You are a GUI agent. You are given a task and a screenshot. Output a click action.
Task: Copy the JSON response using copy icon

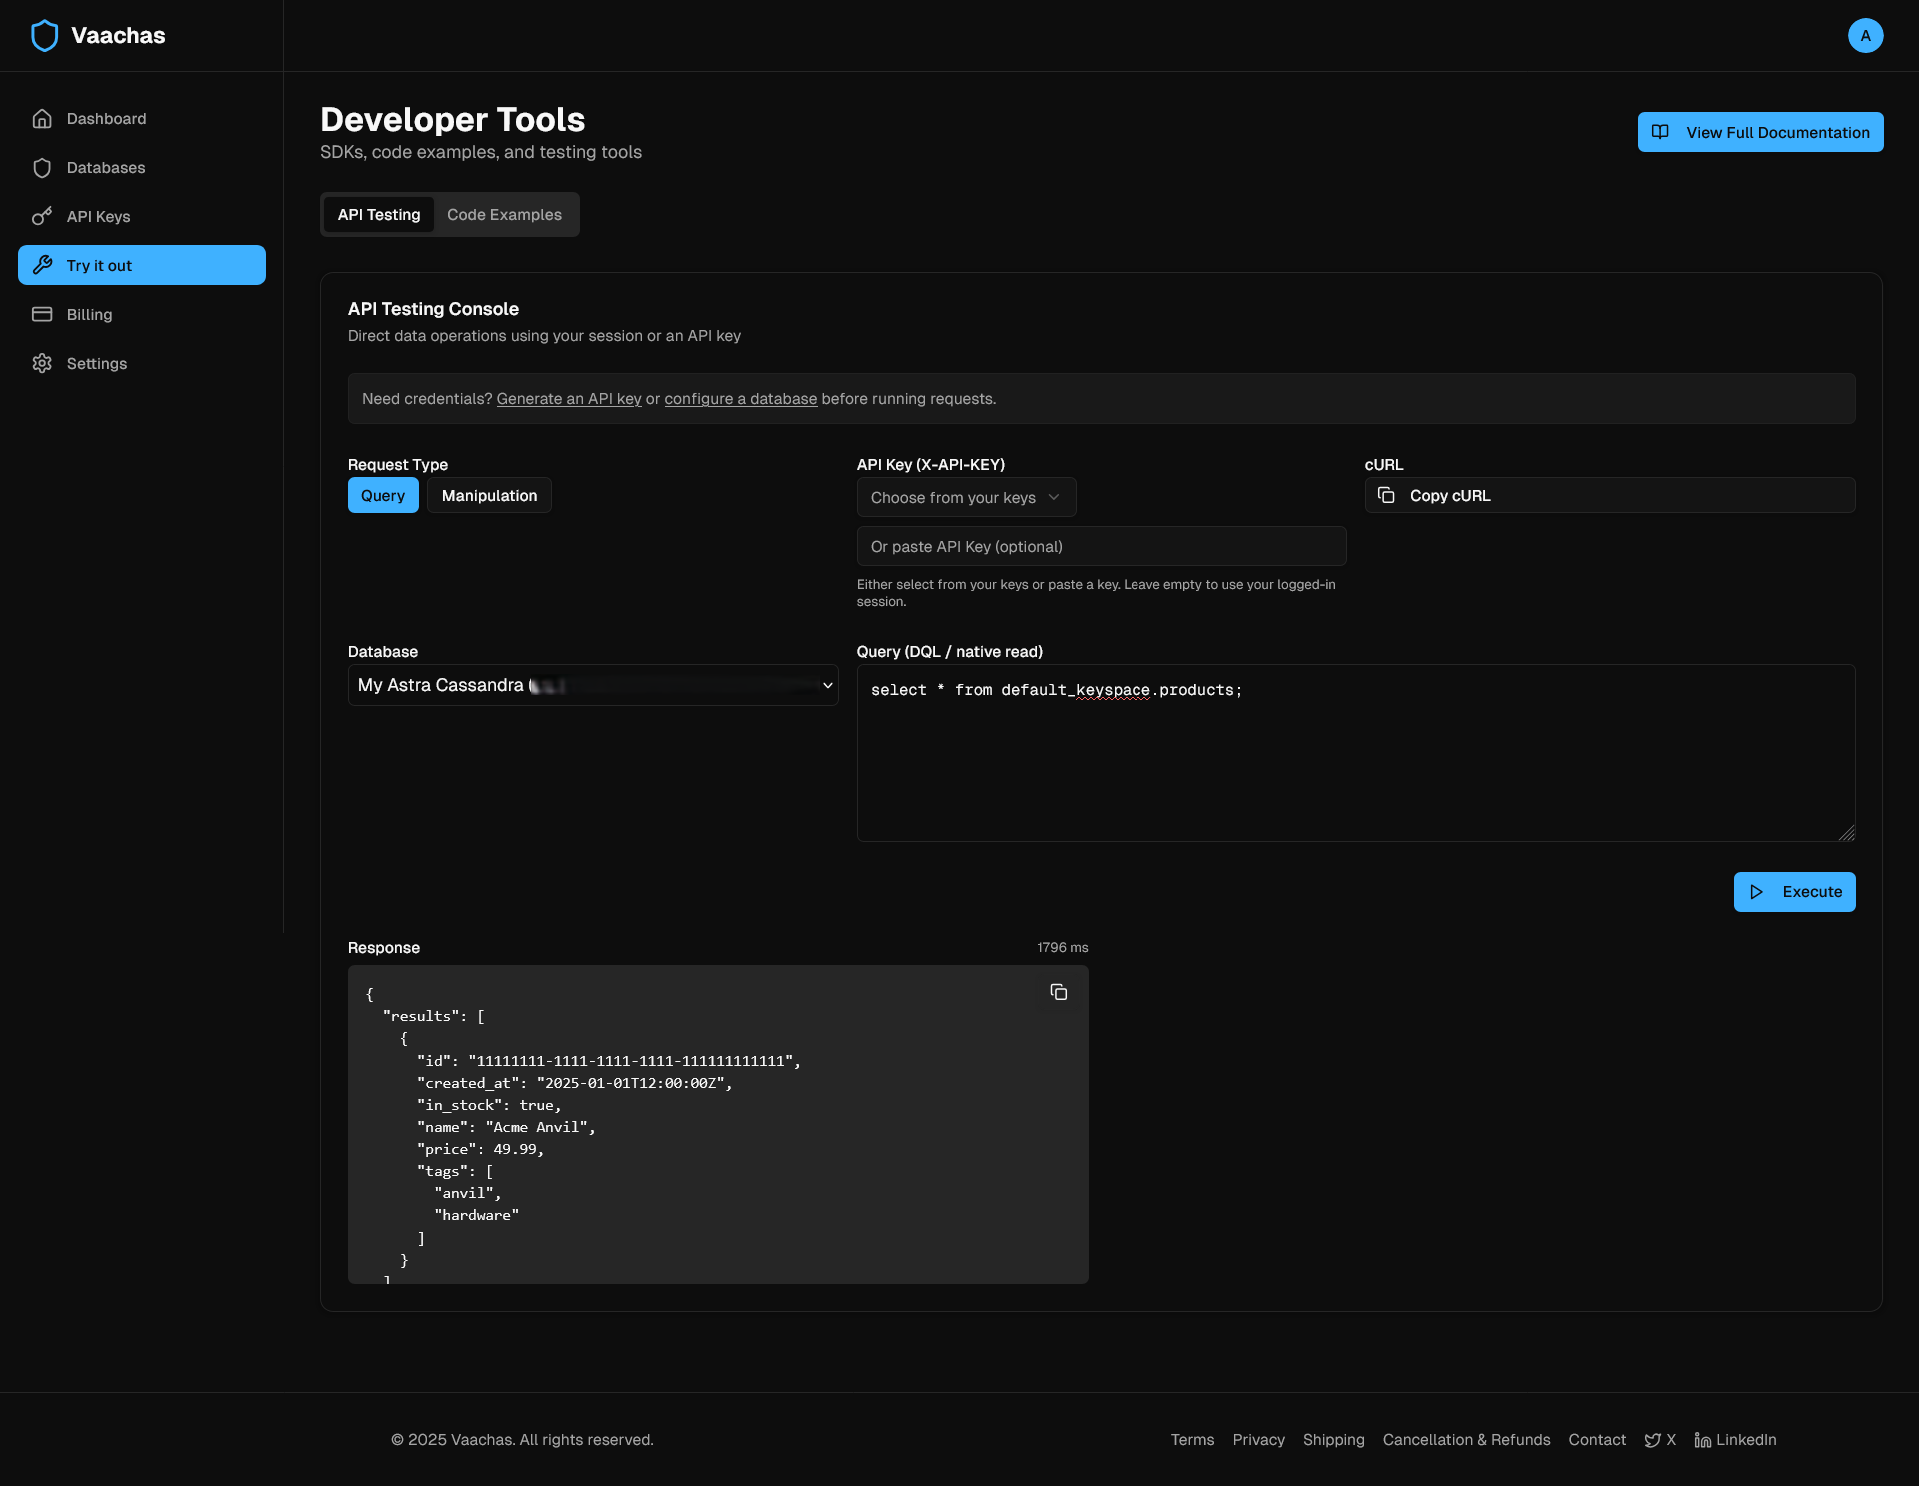tap(1058, 992)
